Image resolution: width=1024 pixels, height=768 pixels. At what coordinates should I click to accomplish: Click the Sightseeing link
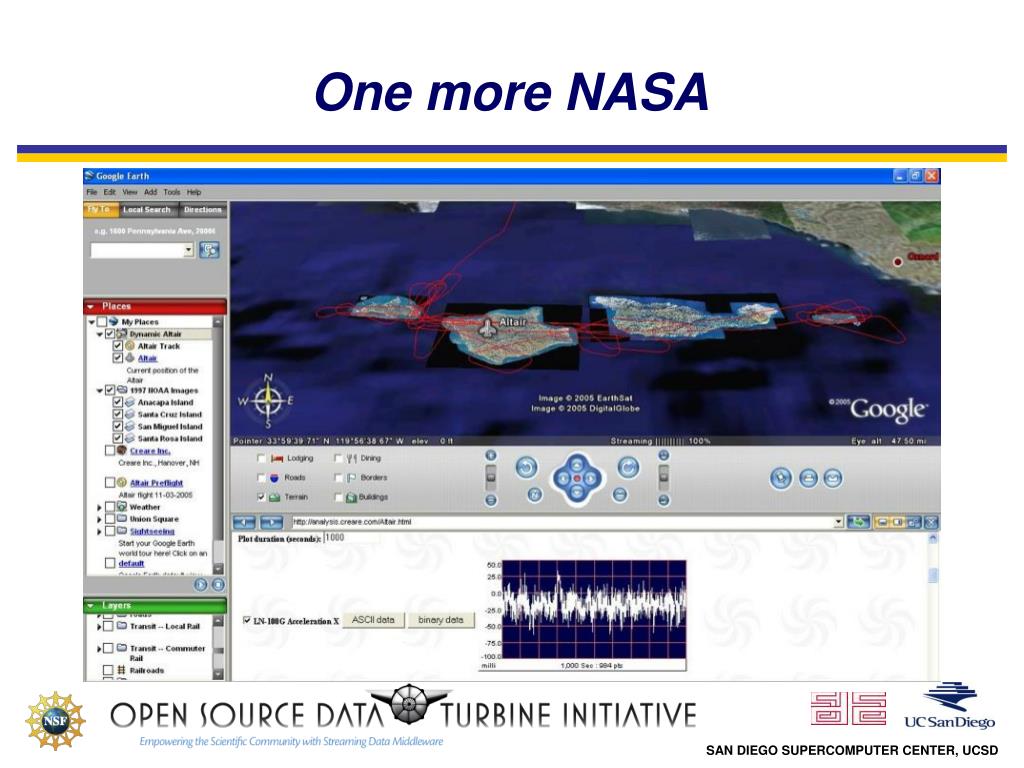click(x=152, y=532)
